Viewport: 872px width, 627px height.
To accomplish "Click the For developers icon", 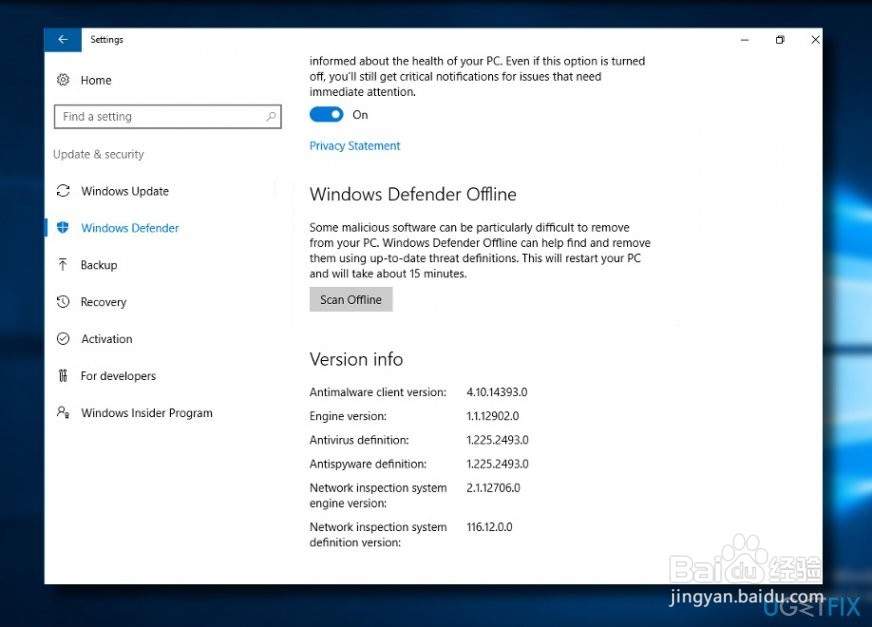I will pos(62,376).
